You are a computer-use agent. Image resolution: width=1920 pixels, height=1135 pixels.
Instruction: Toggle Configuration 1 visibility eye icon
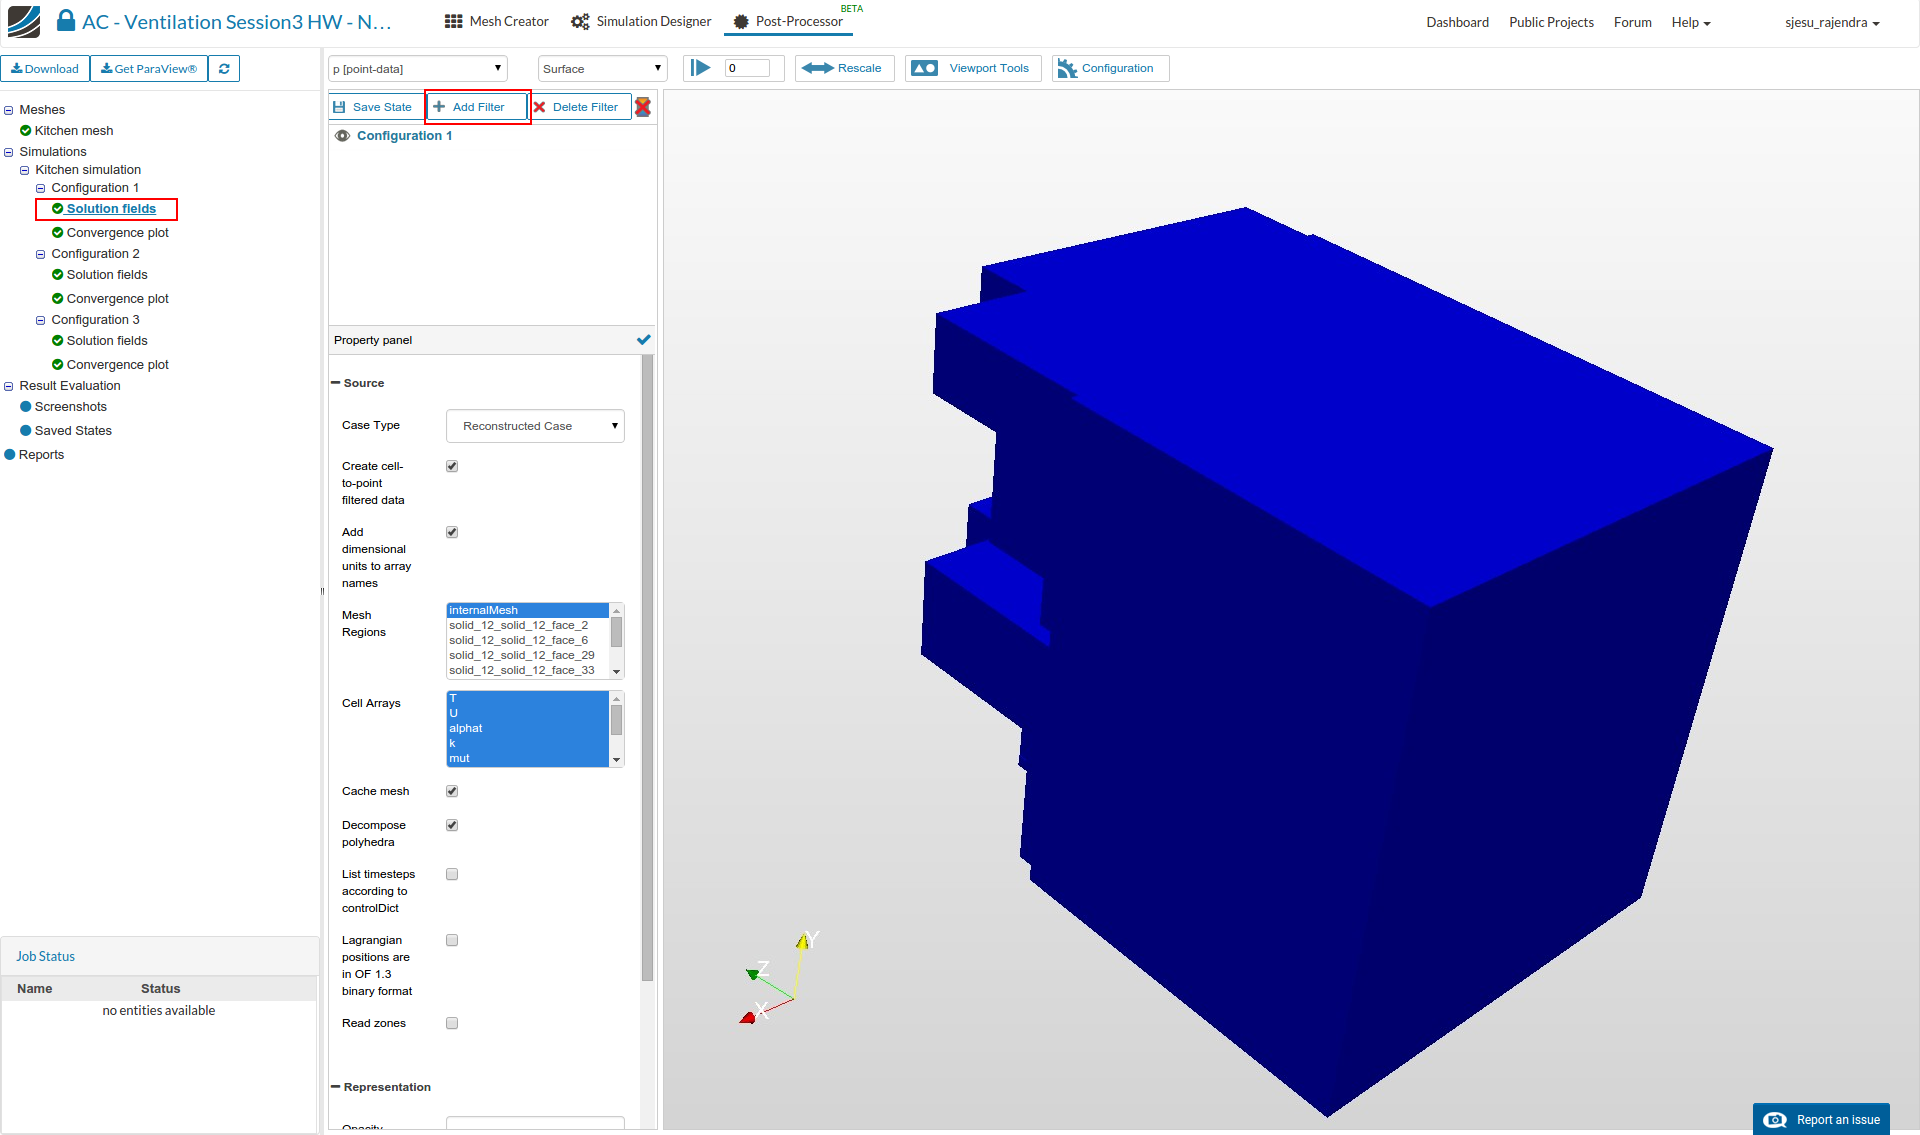342,136
